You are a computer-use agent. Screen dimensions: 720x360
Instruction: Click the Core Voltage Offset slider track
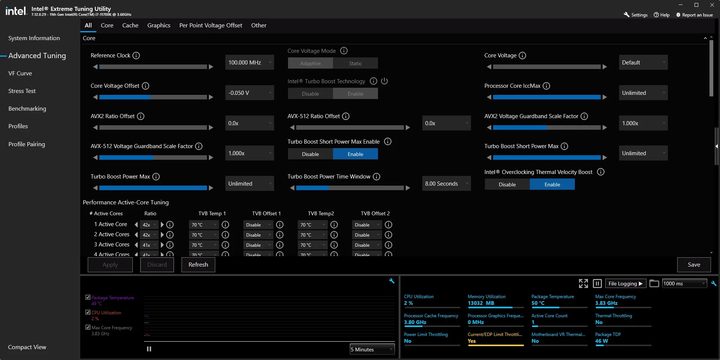153,97
